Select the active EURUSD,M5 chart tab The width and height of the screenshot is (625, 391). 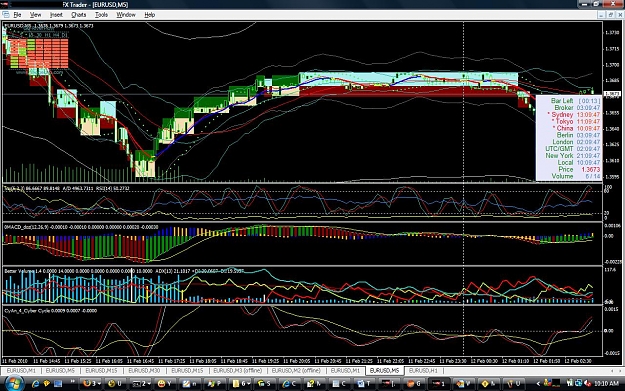tap(384, 370)
